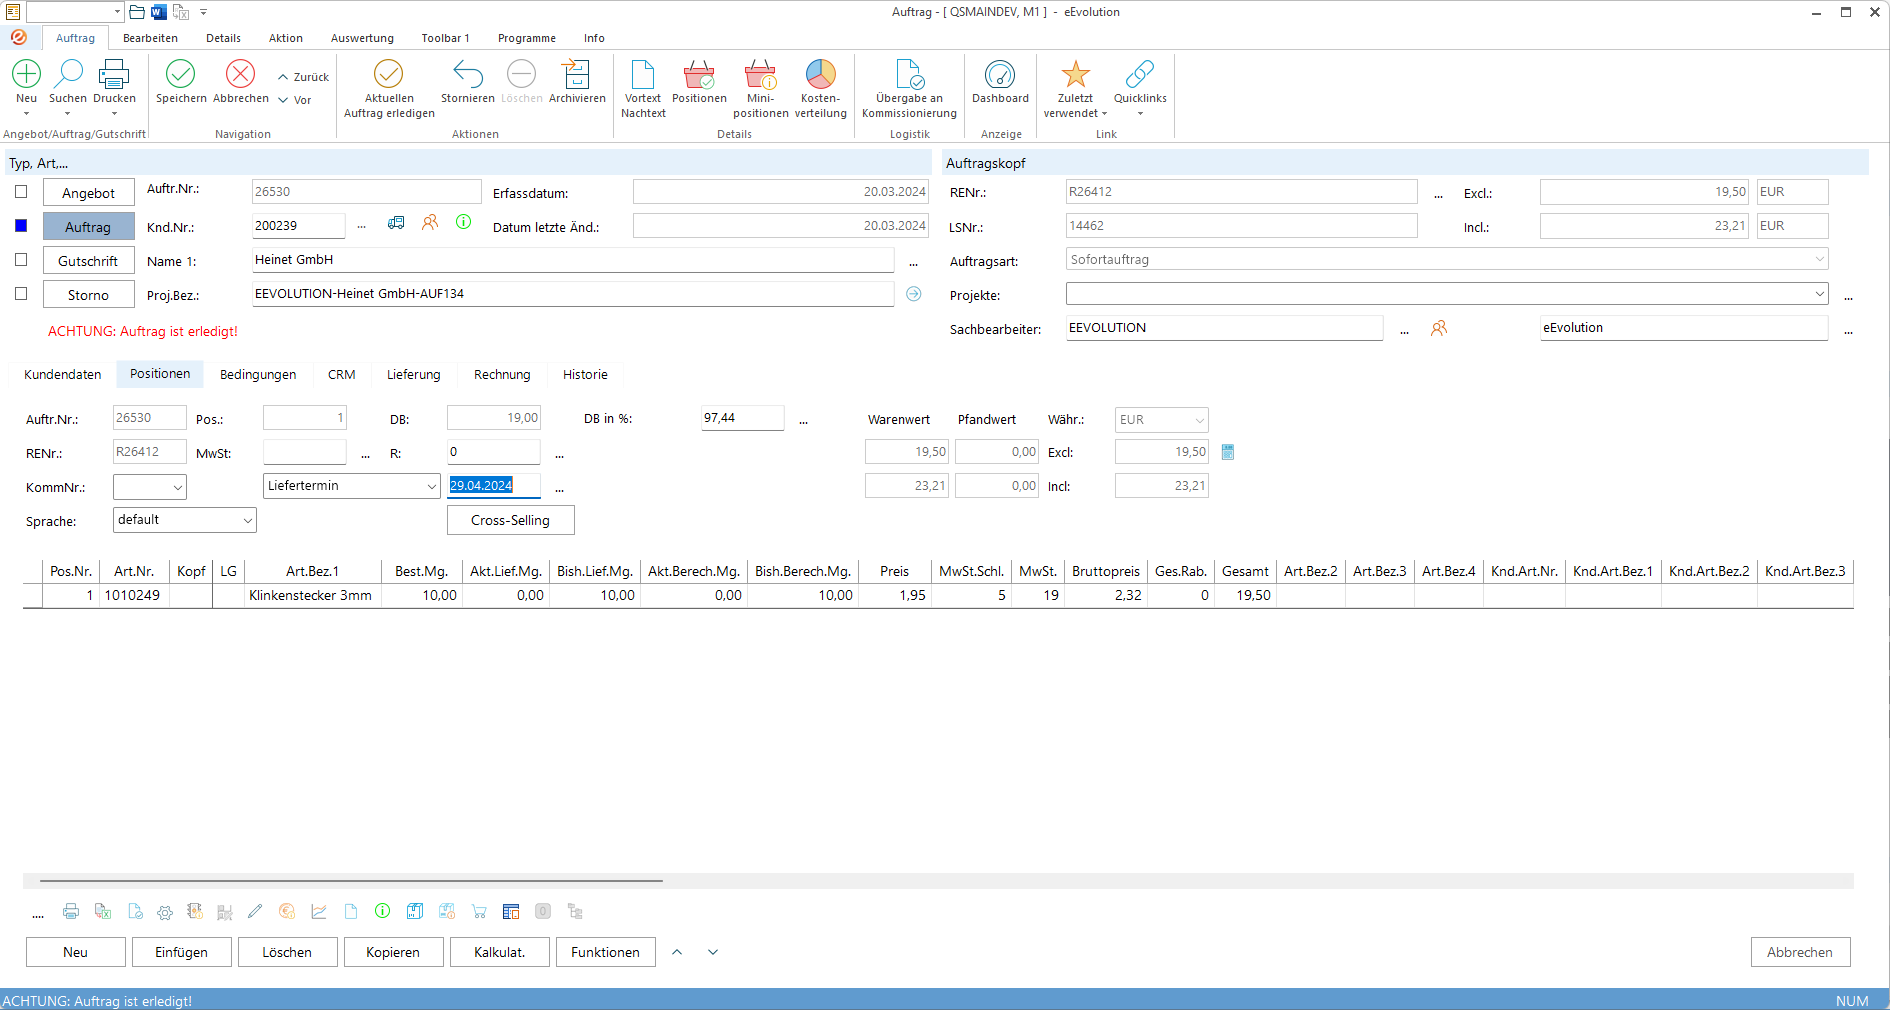1890x1010 pixels.
Task: Click the calculator icon beside Excl. value
Action: pos(1228,452)
